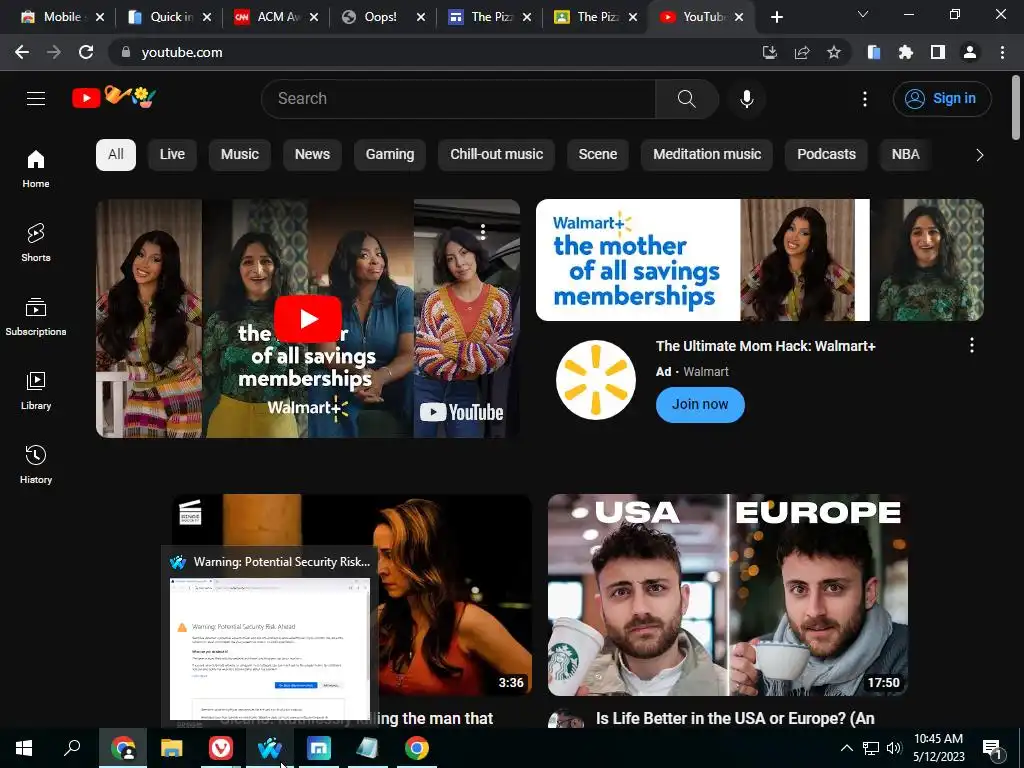Click the Walmart spark logo avatar
Image resolution: width=1024 pixels, height=768 pixels.
(596, 380)
